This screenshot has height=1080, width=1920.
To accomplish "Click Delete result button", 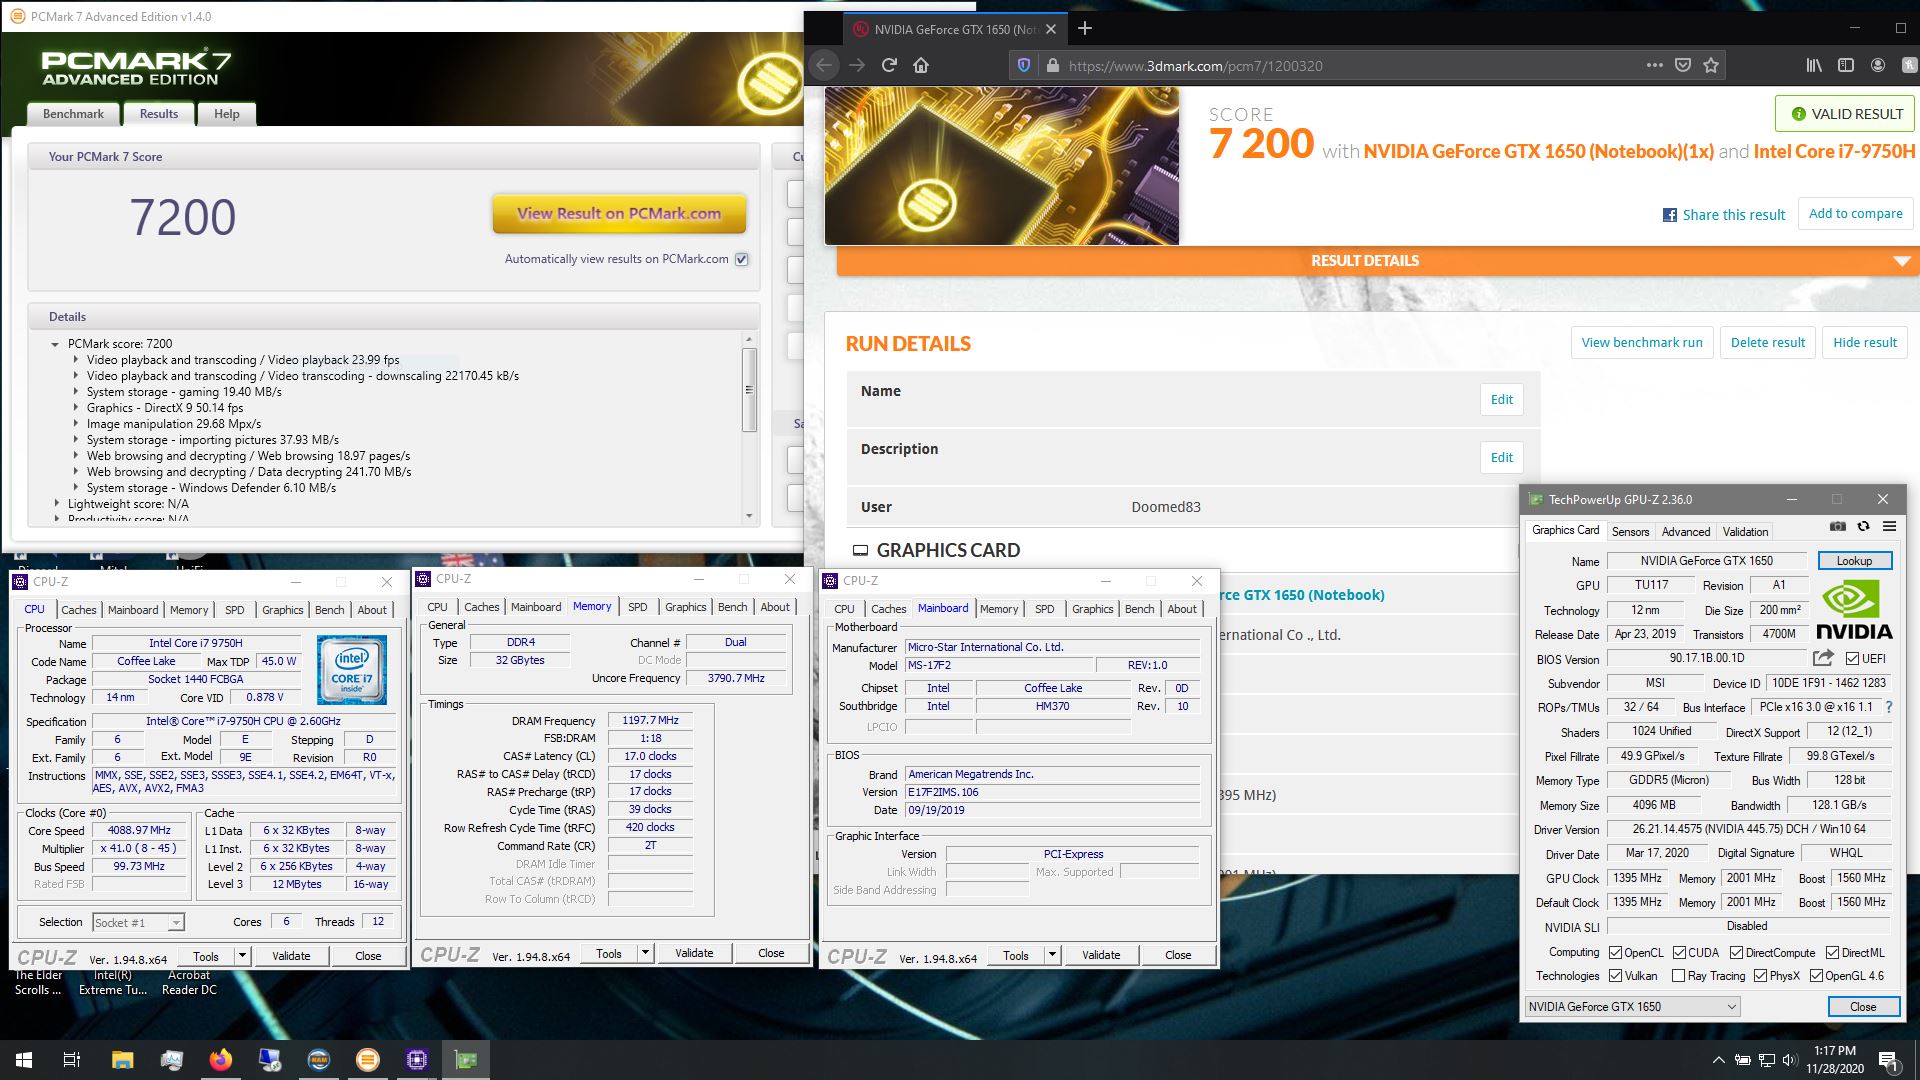I will point(1768,342).
